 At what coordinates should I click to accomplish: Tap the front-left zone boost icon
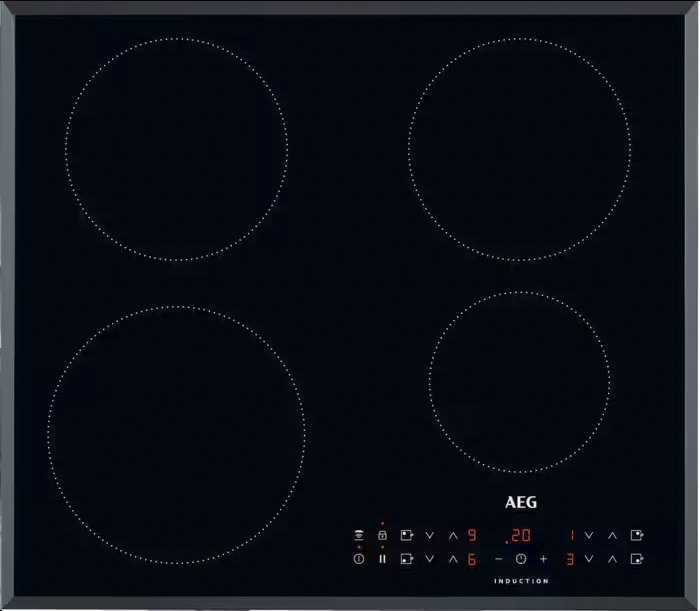click(x=407, y=559)
